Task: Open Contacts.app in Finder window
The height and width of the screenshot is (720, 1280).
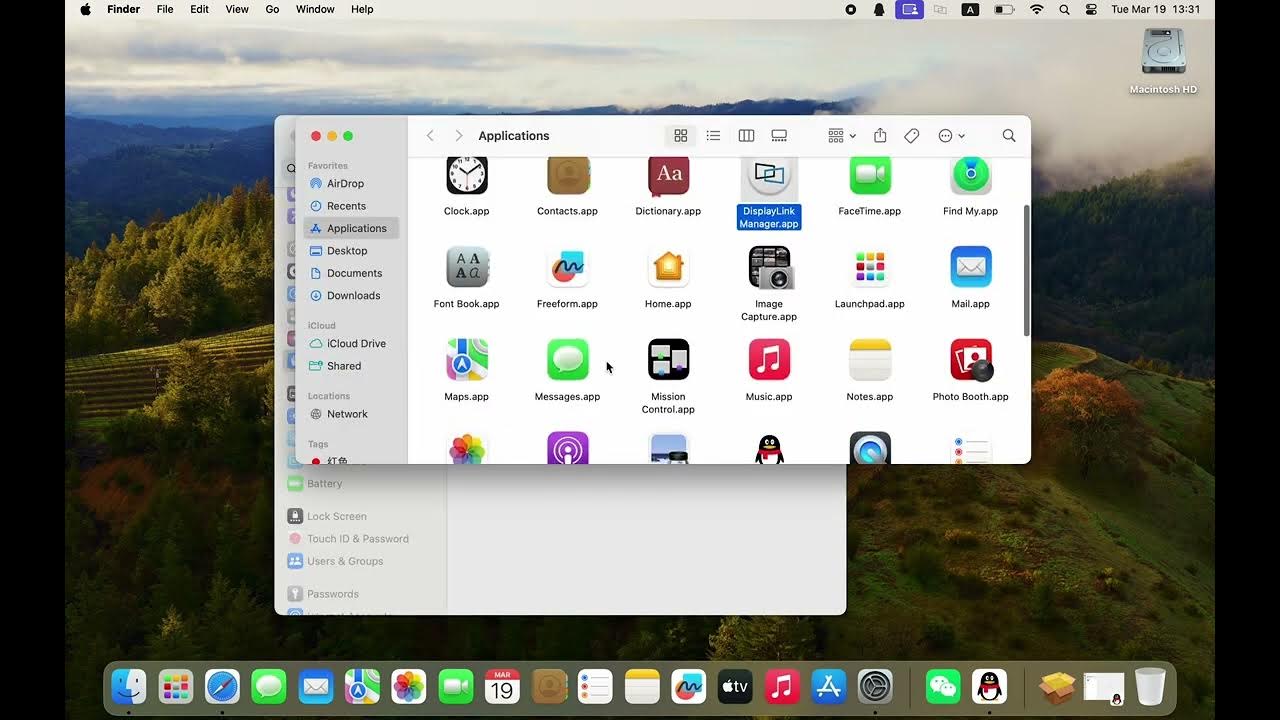Action: pyautogui.click(x=568, y=177)
